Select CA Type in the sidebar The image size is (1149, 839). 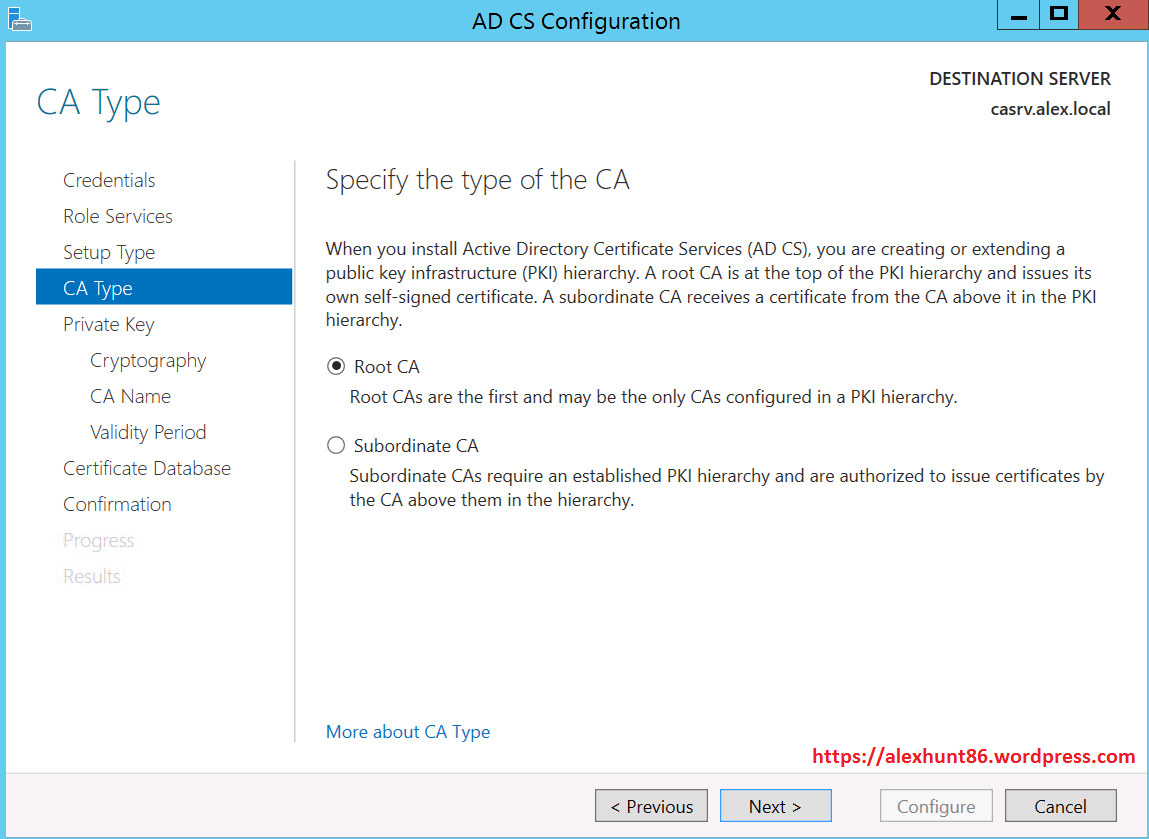pyautogui.click(x=98, y=288)
